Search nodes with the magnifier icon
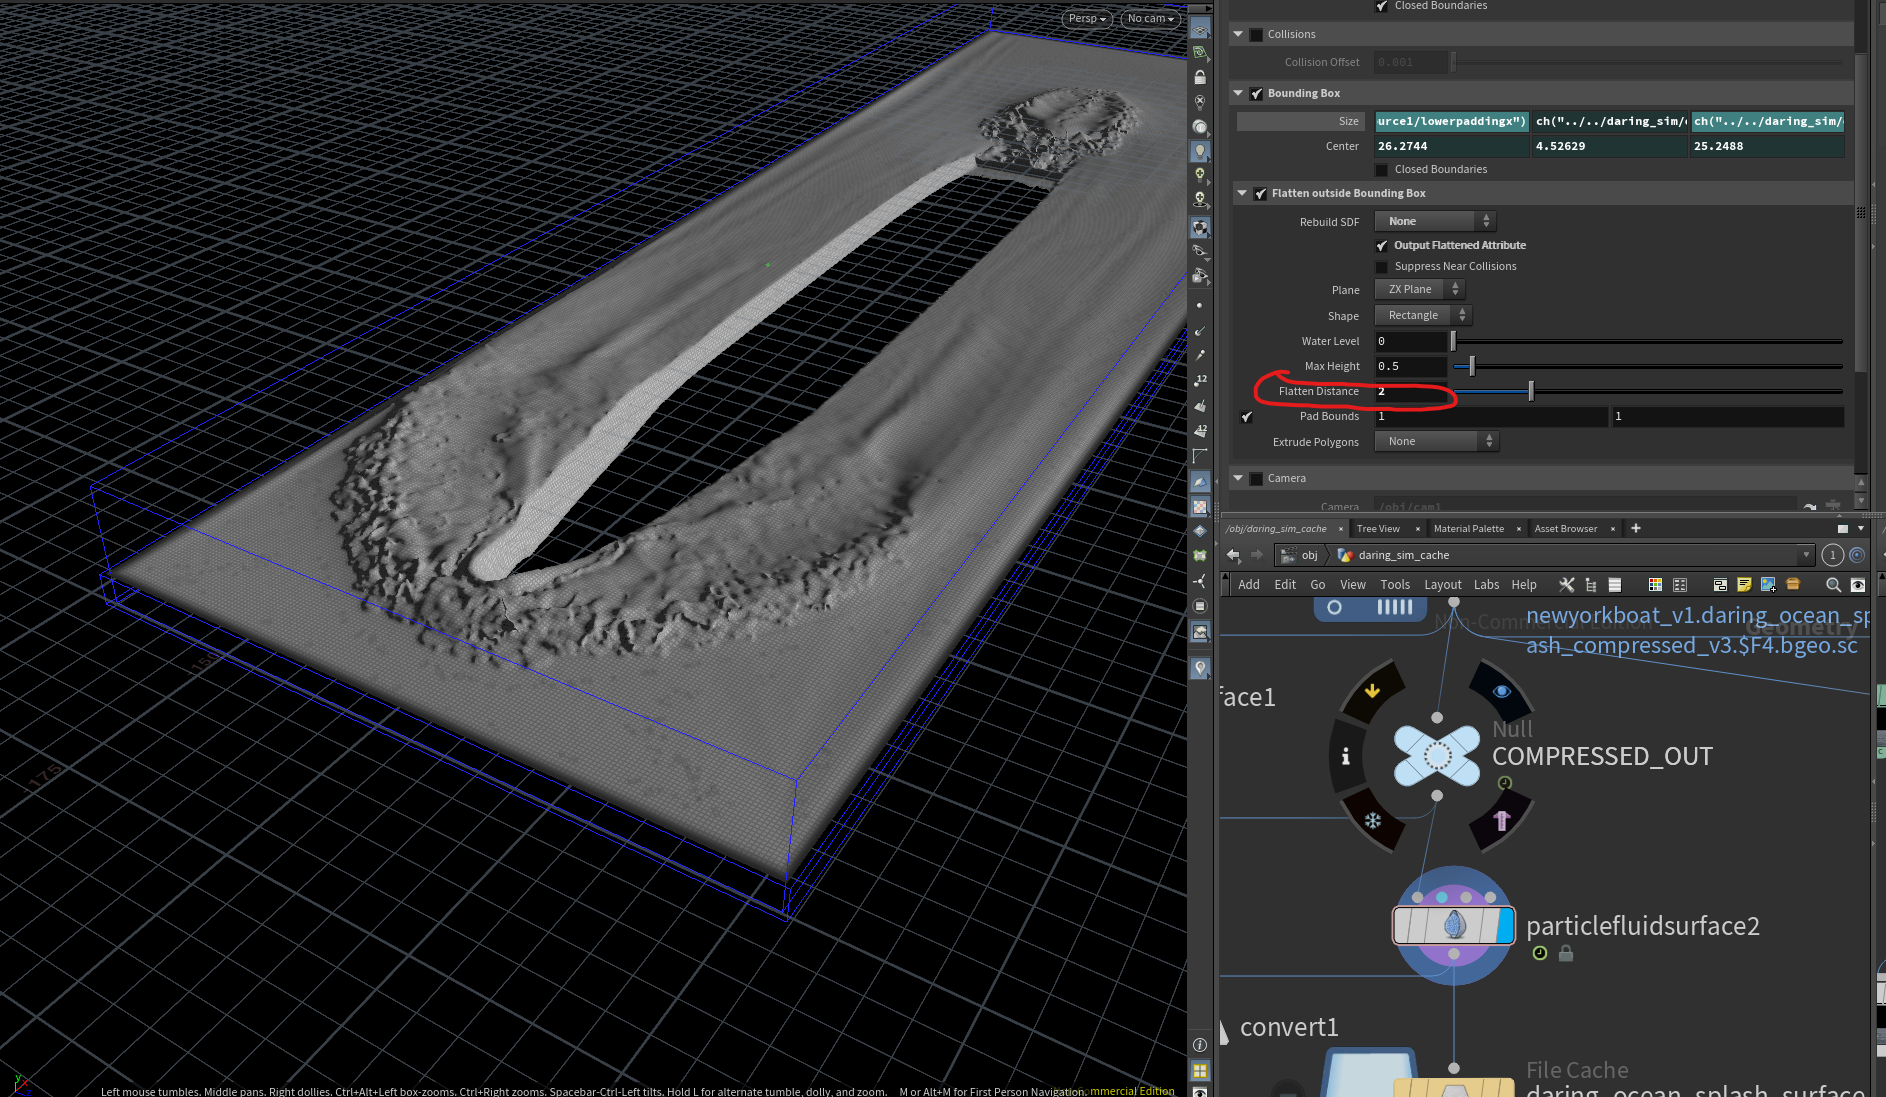 coord(1833,585)
